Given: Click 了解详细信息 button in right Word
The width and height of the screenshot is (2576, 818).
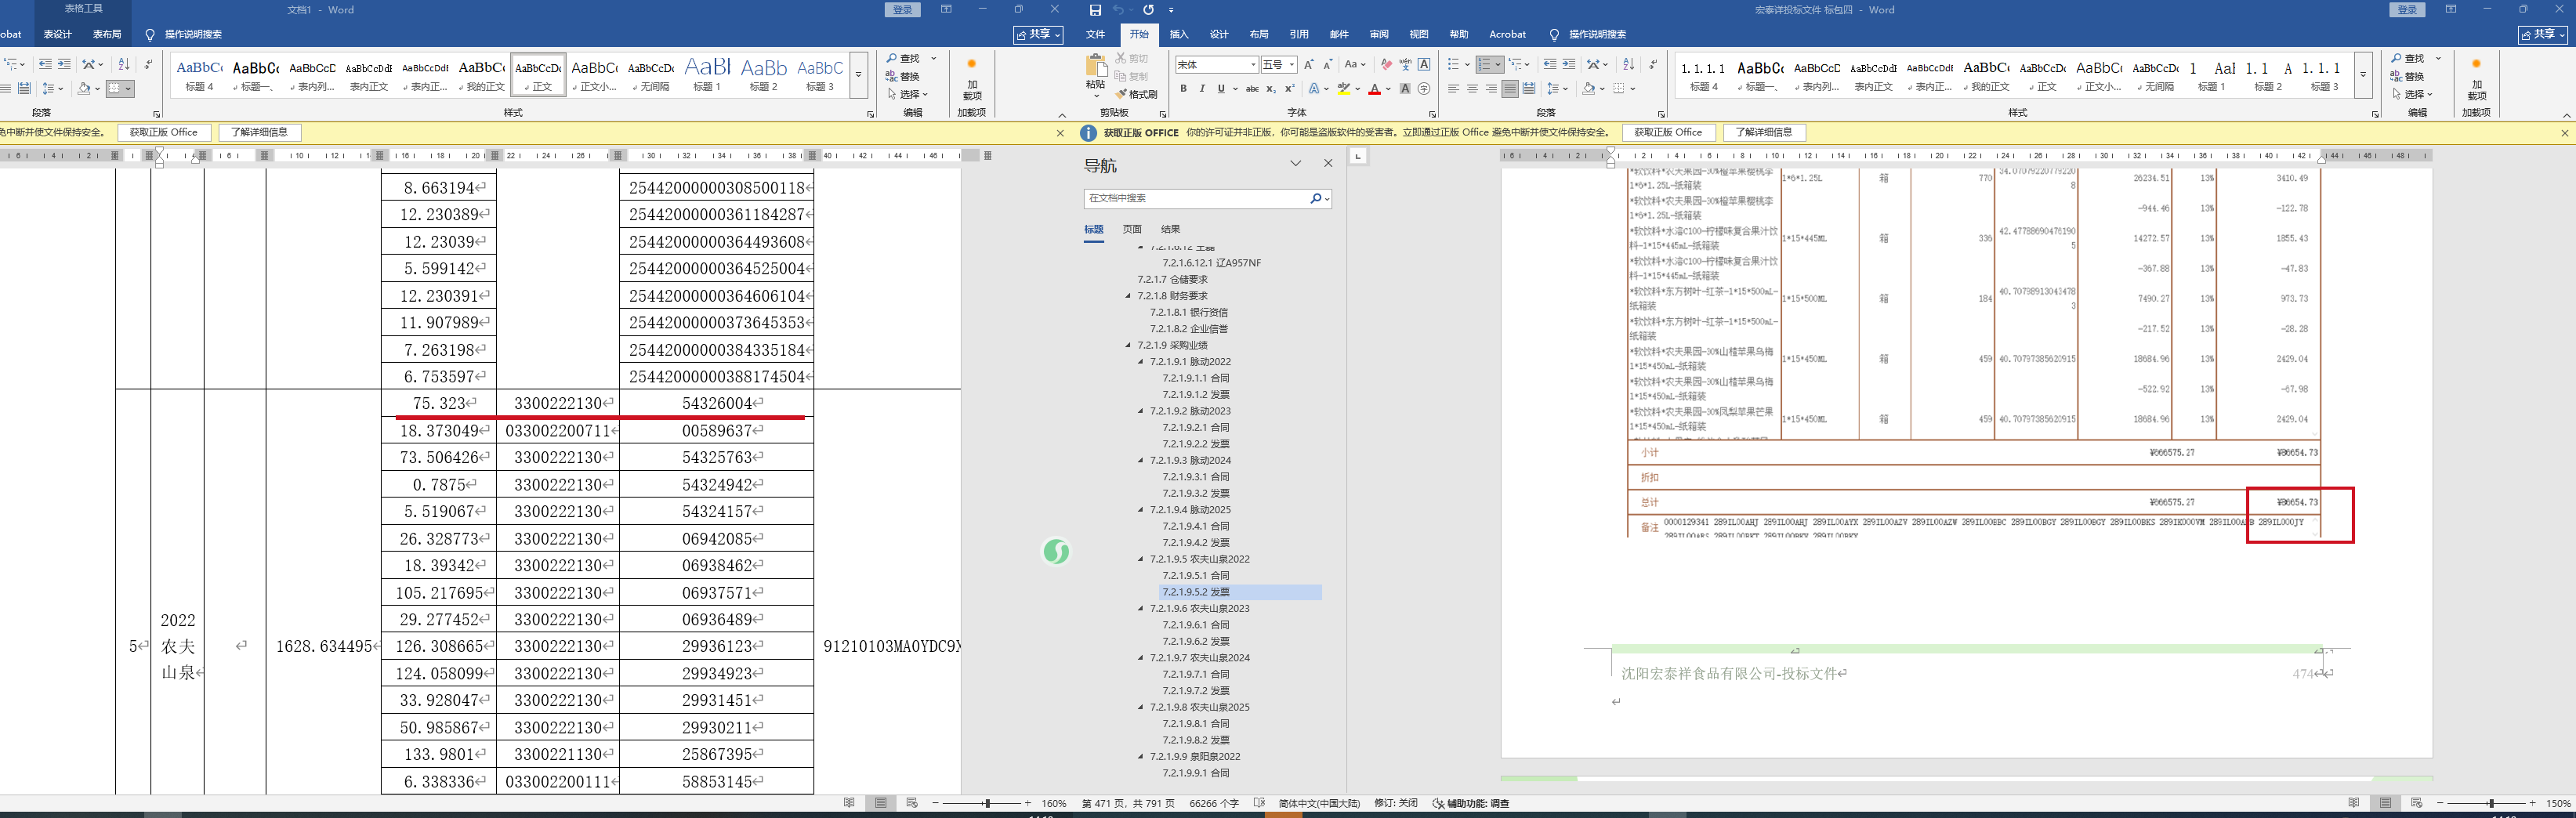Looking at the screenshot, I should coord(1764,132).
